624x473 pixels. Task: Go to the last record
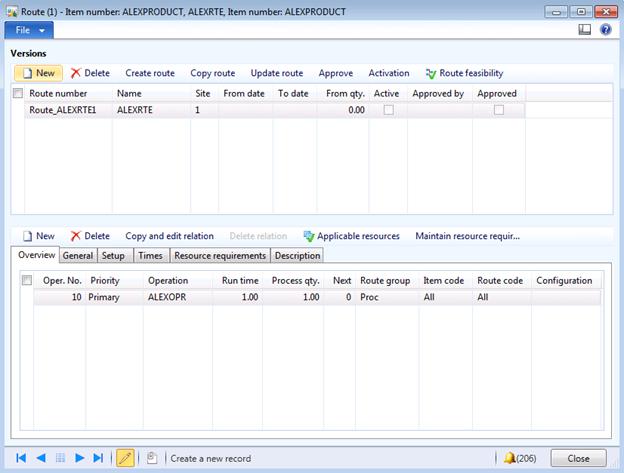(x=98, y=458)
